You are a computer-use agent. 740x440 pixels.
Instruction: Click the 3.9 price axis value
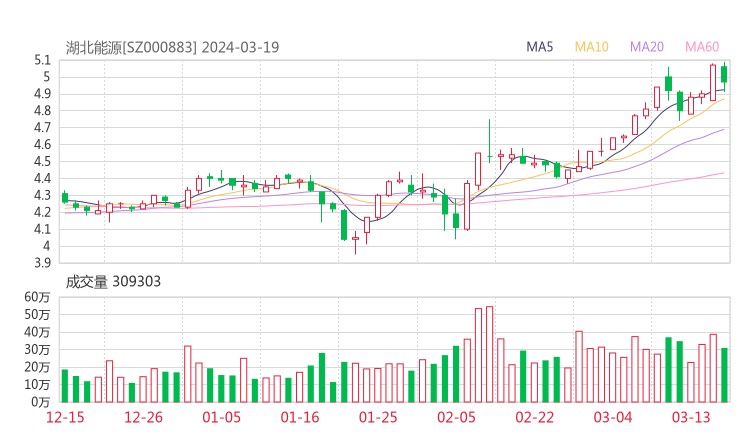tap(42, 263)
